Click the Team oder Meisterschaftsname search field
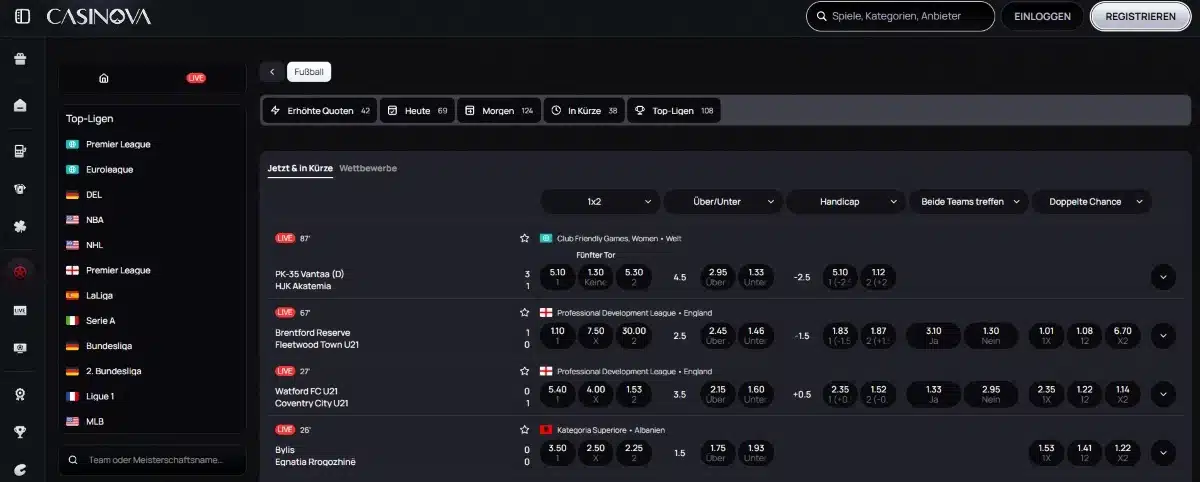Image resolution: width=1200 pixels, height=482 pixels. tap(152, 460)
